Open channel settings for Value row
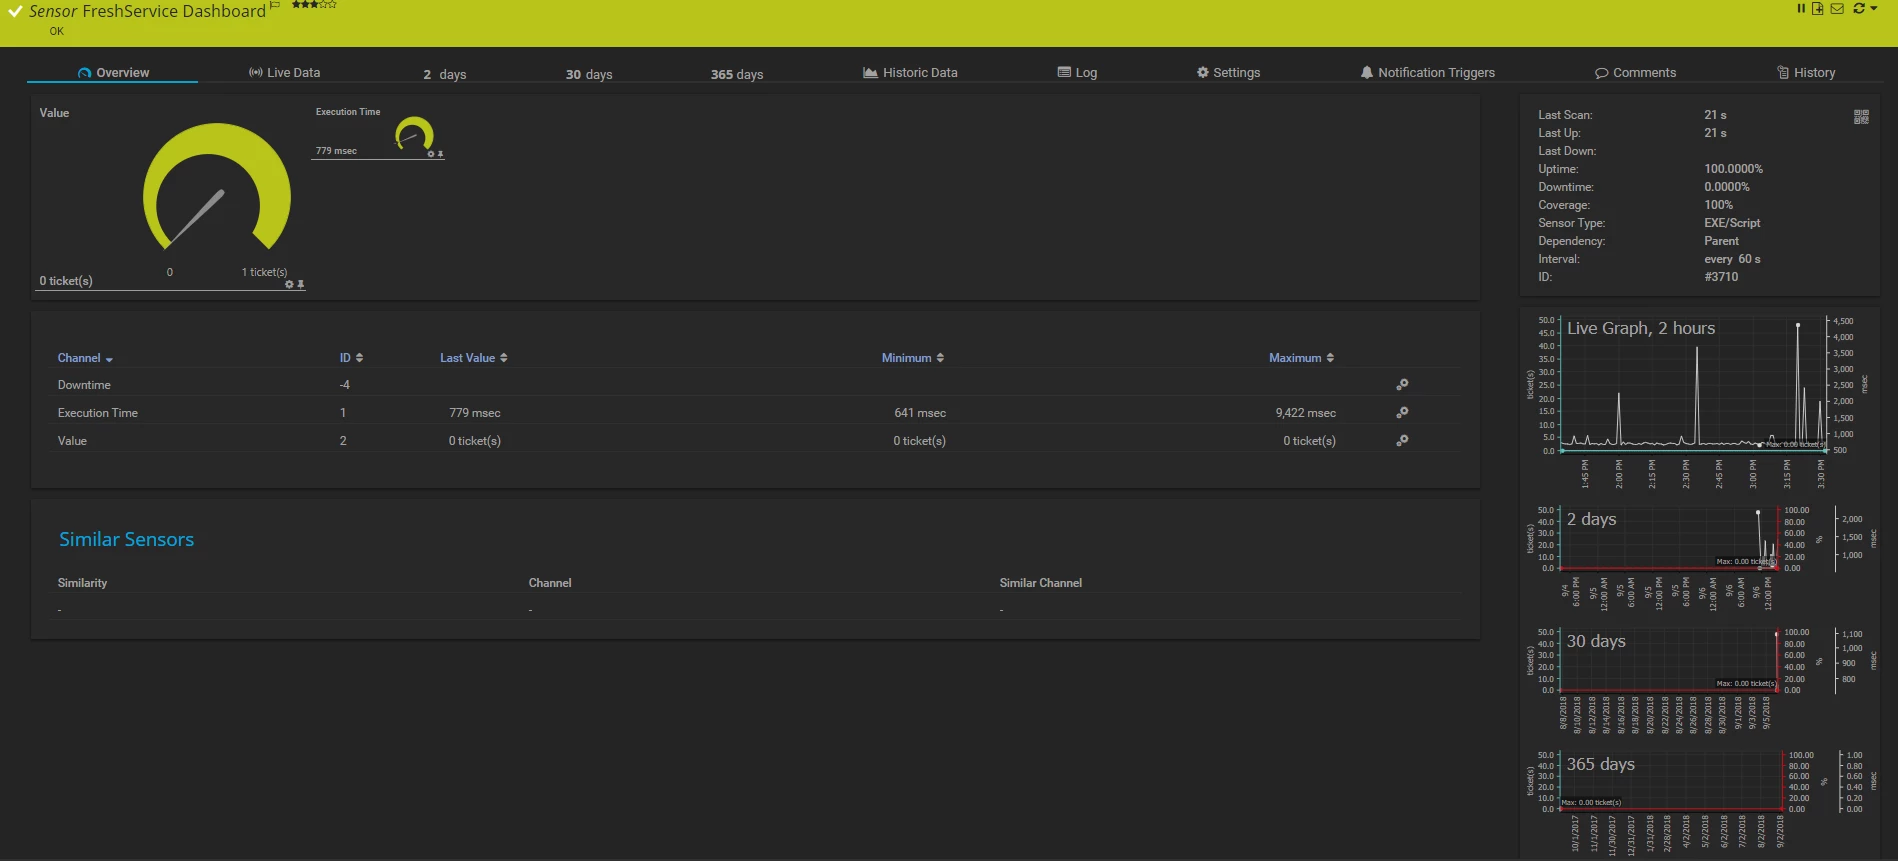The height and width of the screenshot is (861, 1898). click(x=1402, y=440)
